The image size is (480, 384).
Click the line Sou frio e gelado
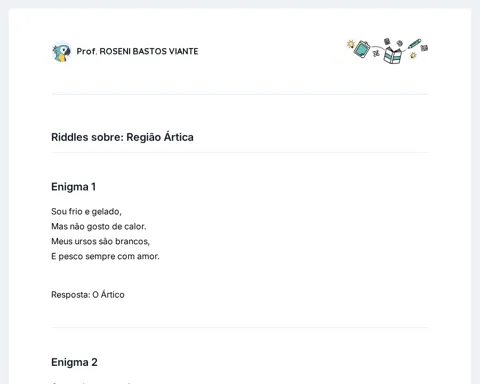86,212
